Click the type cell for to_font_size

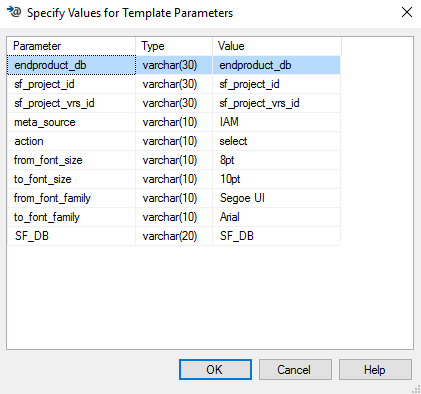174,179
